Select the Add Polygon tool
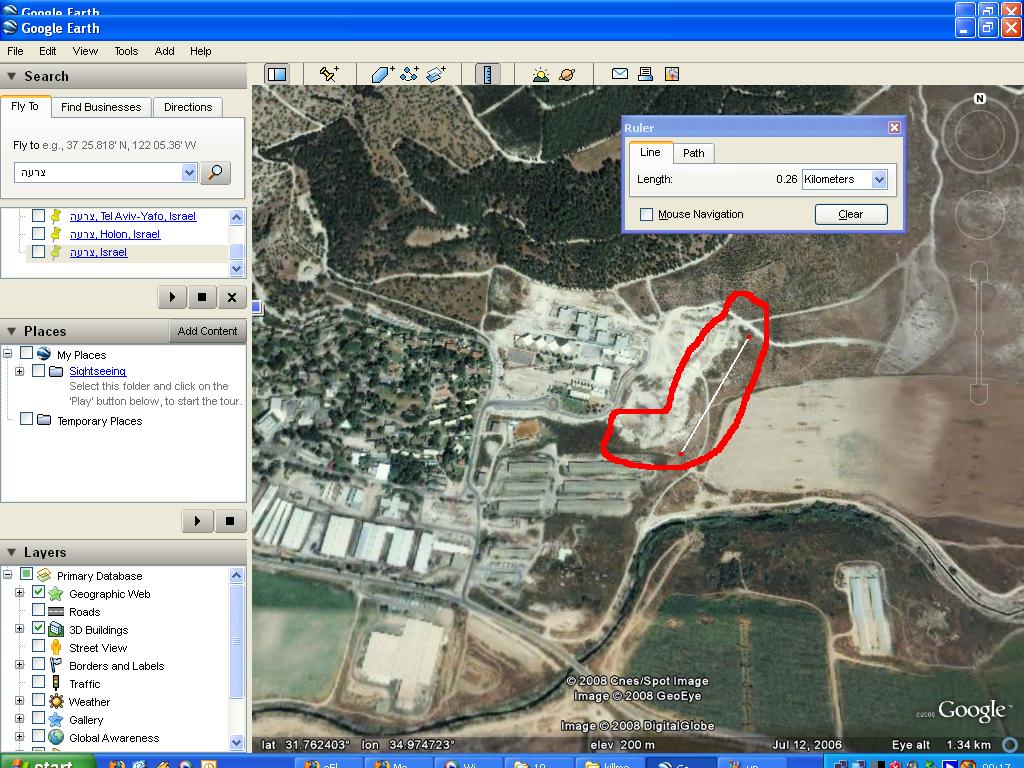The image size is (1024, 768). [x=383, y=74]
